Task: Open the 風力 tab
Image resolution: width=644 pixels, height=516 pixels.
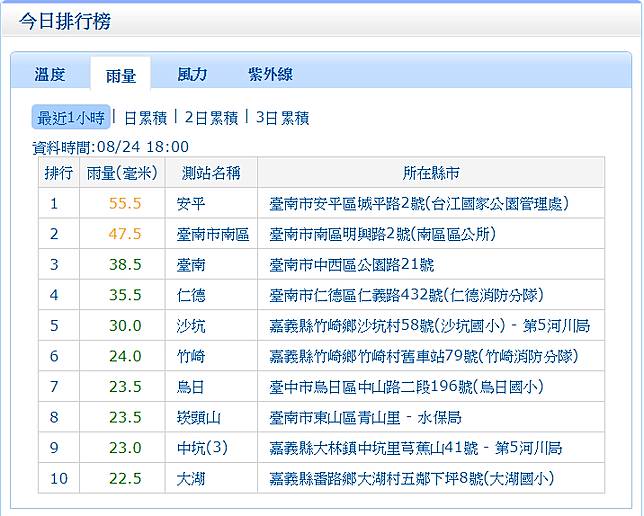Action: coord(192,75)
